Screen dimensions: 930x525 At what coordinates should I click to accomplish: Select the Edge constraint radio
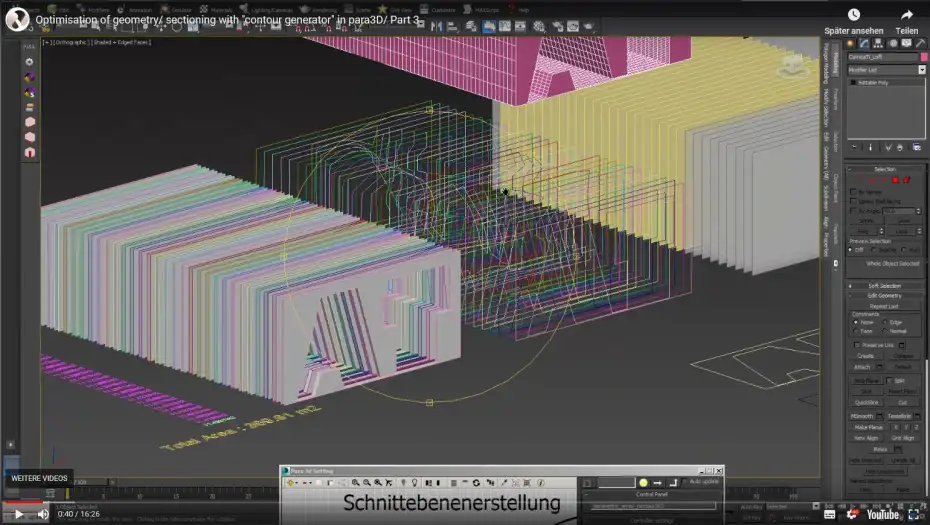[885, 322]
